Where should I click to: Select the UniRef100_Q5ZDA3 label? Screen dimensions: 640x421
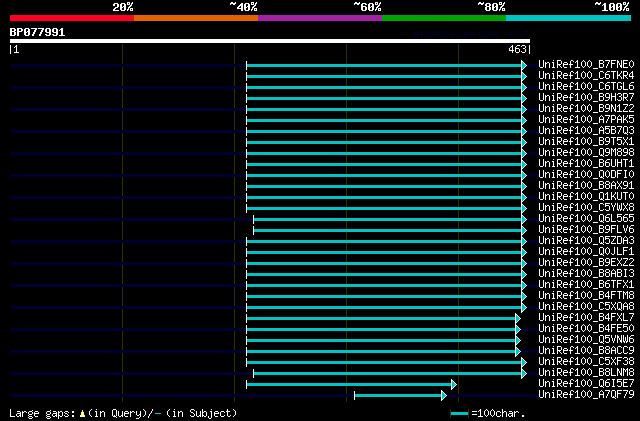pyautogui.click(x=586, y=241)
